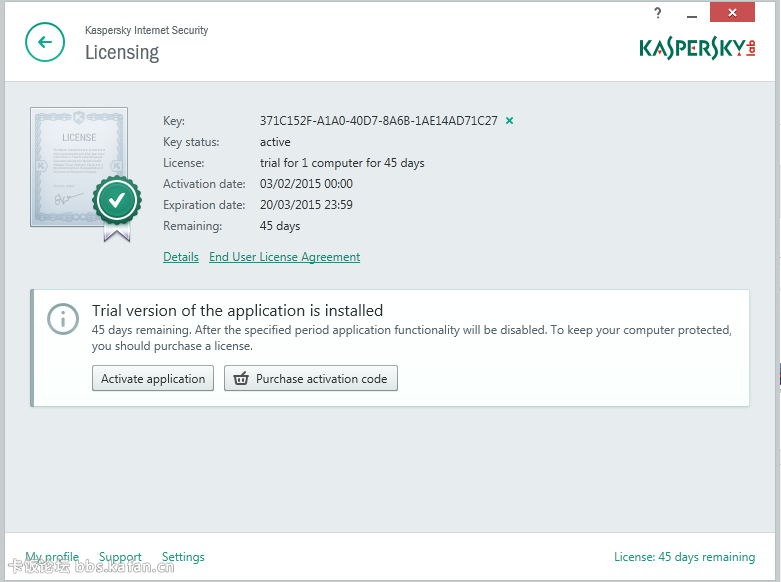Open help via the question mark icon

click(x=658, y=13)
